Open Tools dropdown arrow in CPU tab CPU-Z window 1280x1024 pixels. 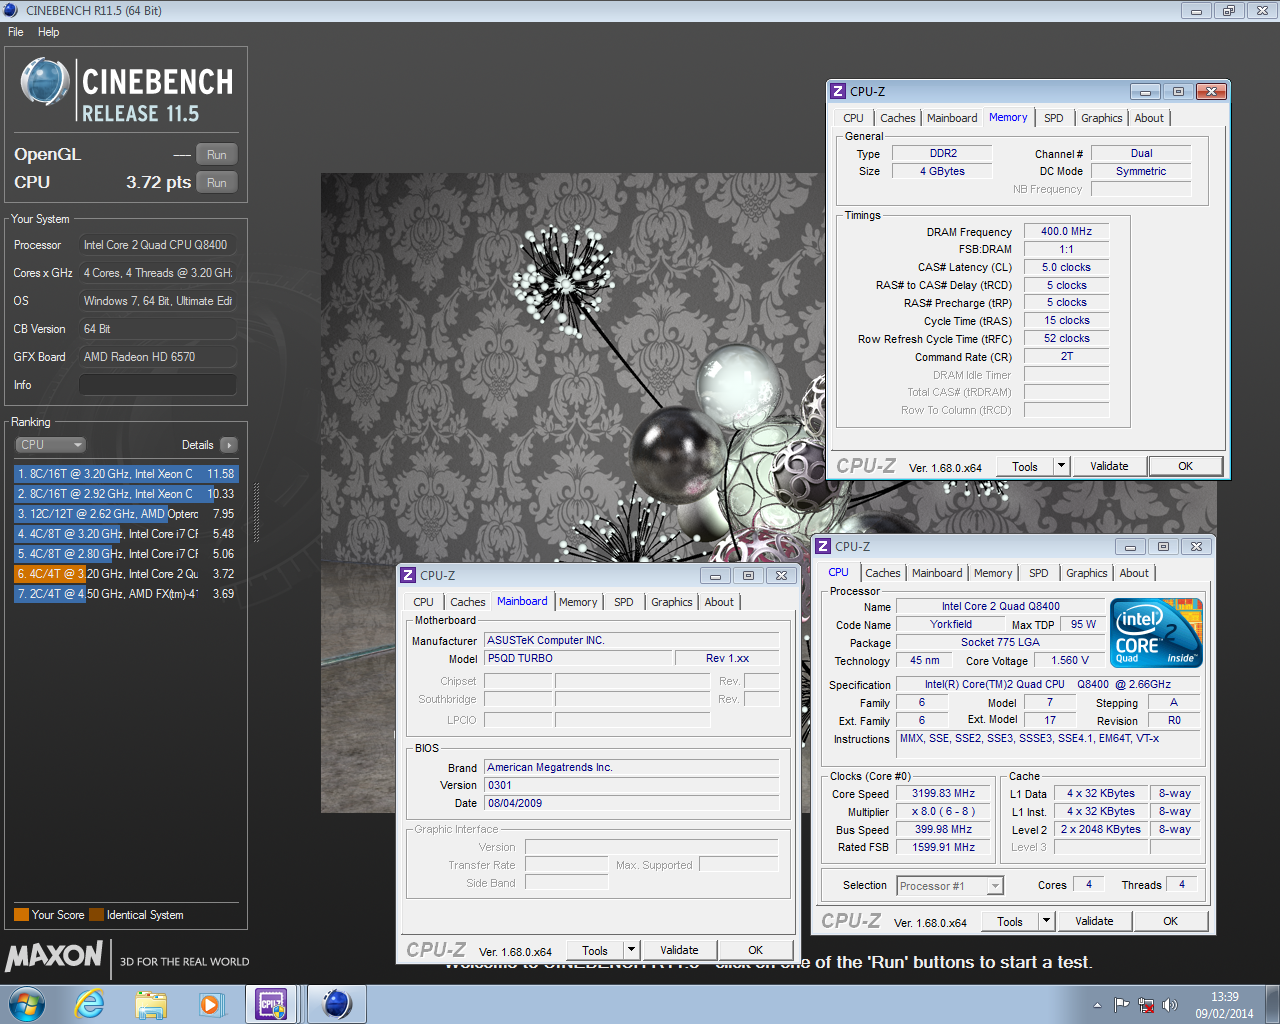[x=1046, y=921]
